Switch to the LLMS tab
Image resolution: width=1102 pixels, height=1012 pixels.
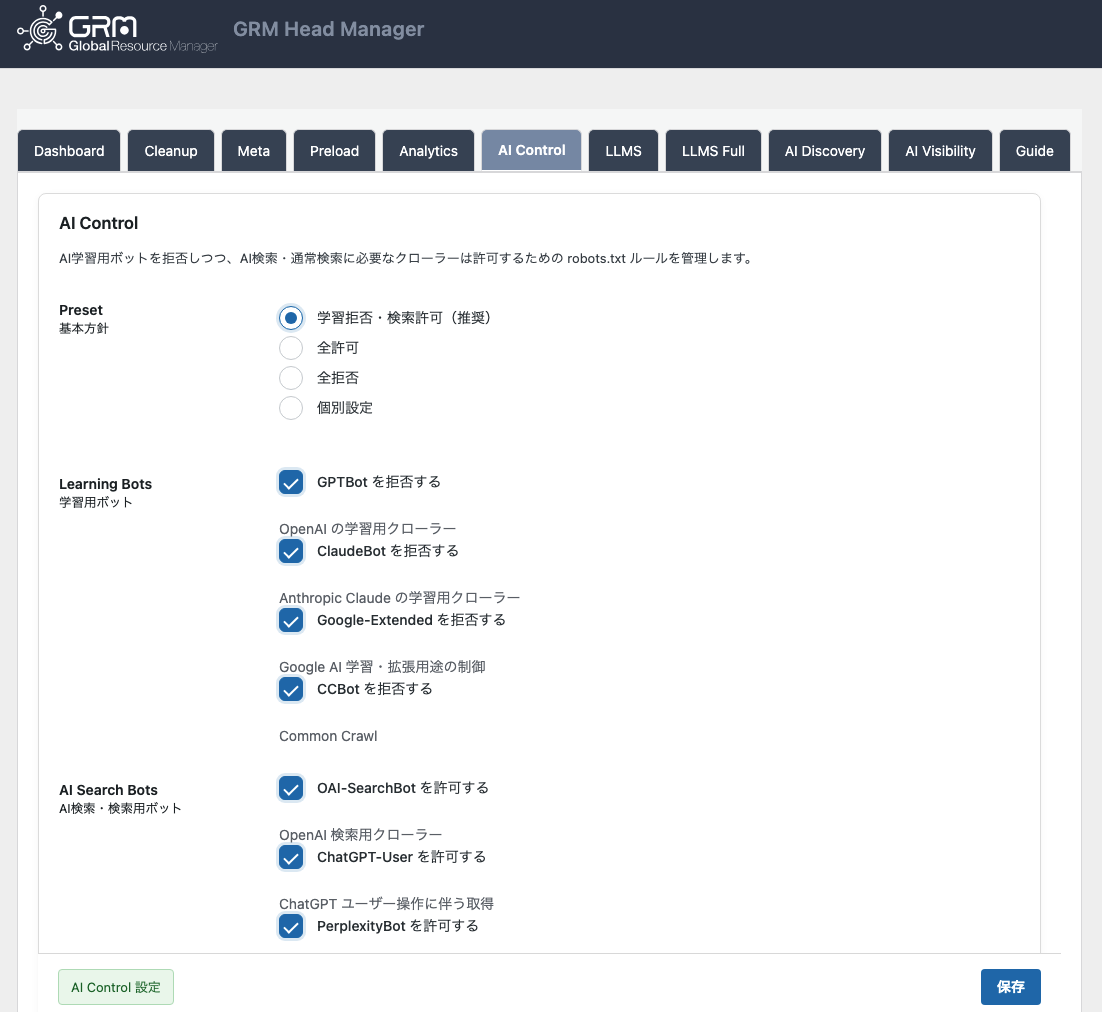pos(623,151)
